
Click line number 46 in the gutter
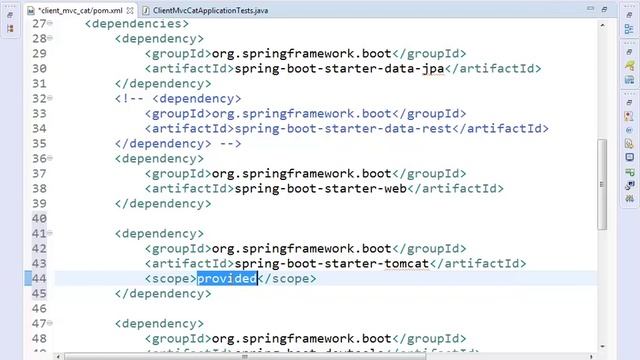(39, 309)
